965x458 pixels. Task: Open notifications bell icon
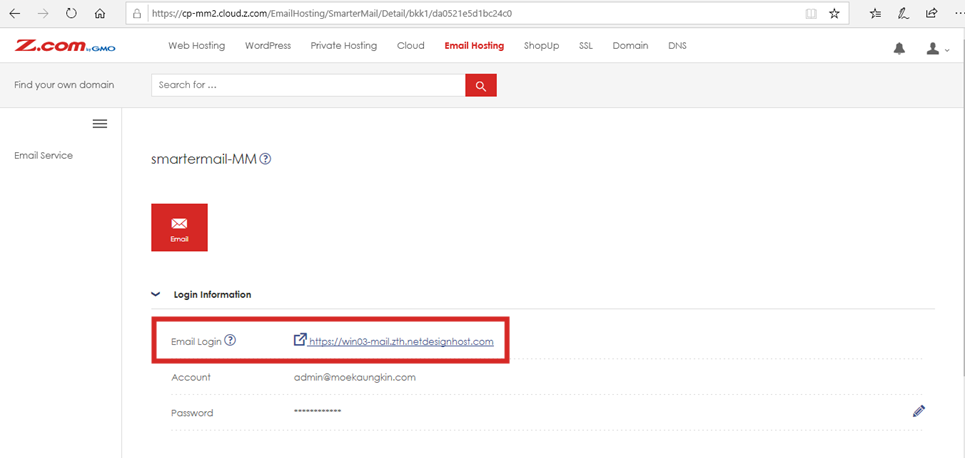point(899,49)
